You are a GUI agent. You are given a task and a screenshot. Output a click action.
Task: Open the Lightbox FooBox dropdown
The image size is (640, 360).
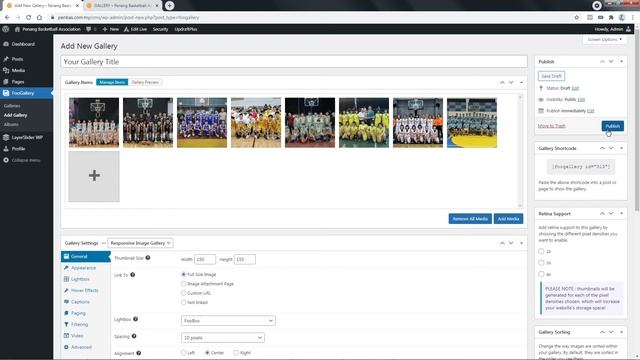pos(228,321)
